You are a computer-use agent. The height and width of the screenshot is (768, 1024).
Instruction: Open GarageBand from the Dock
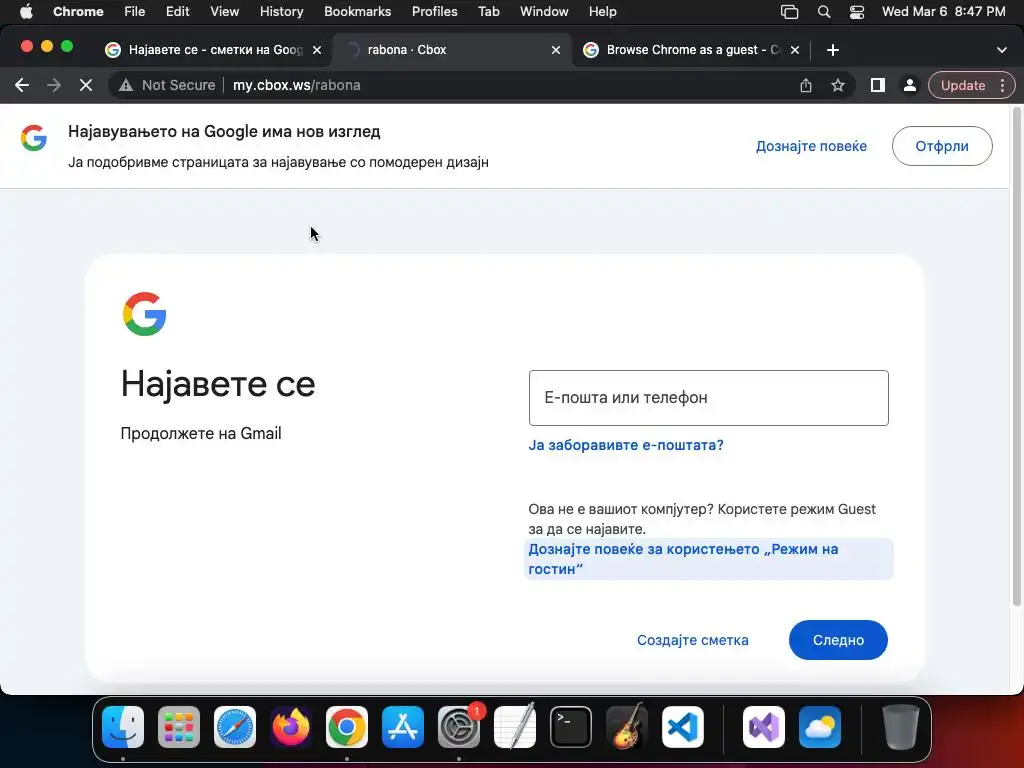click(627, 727)
